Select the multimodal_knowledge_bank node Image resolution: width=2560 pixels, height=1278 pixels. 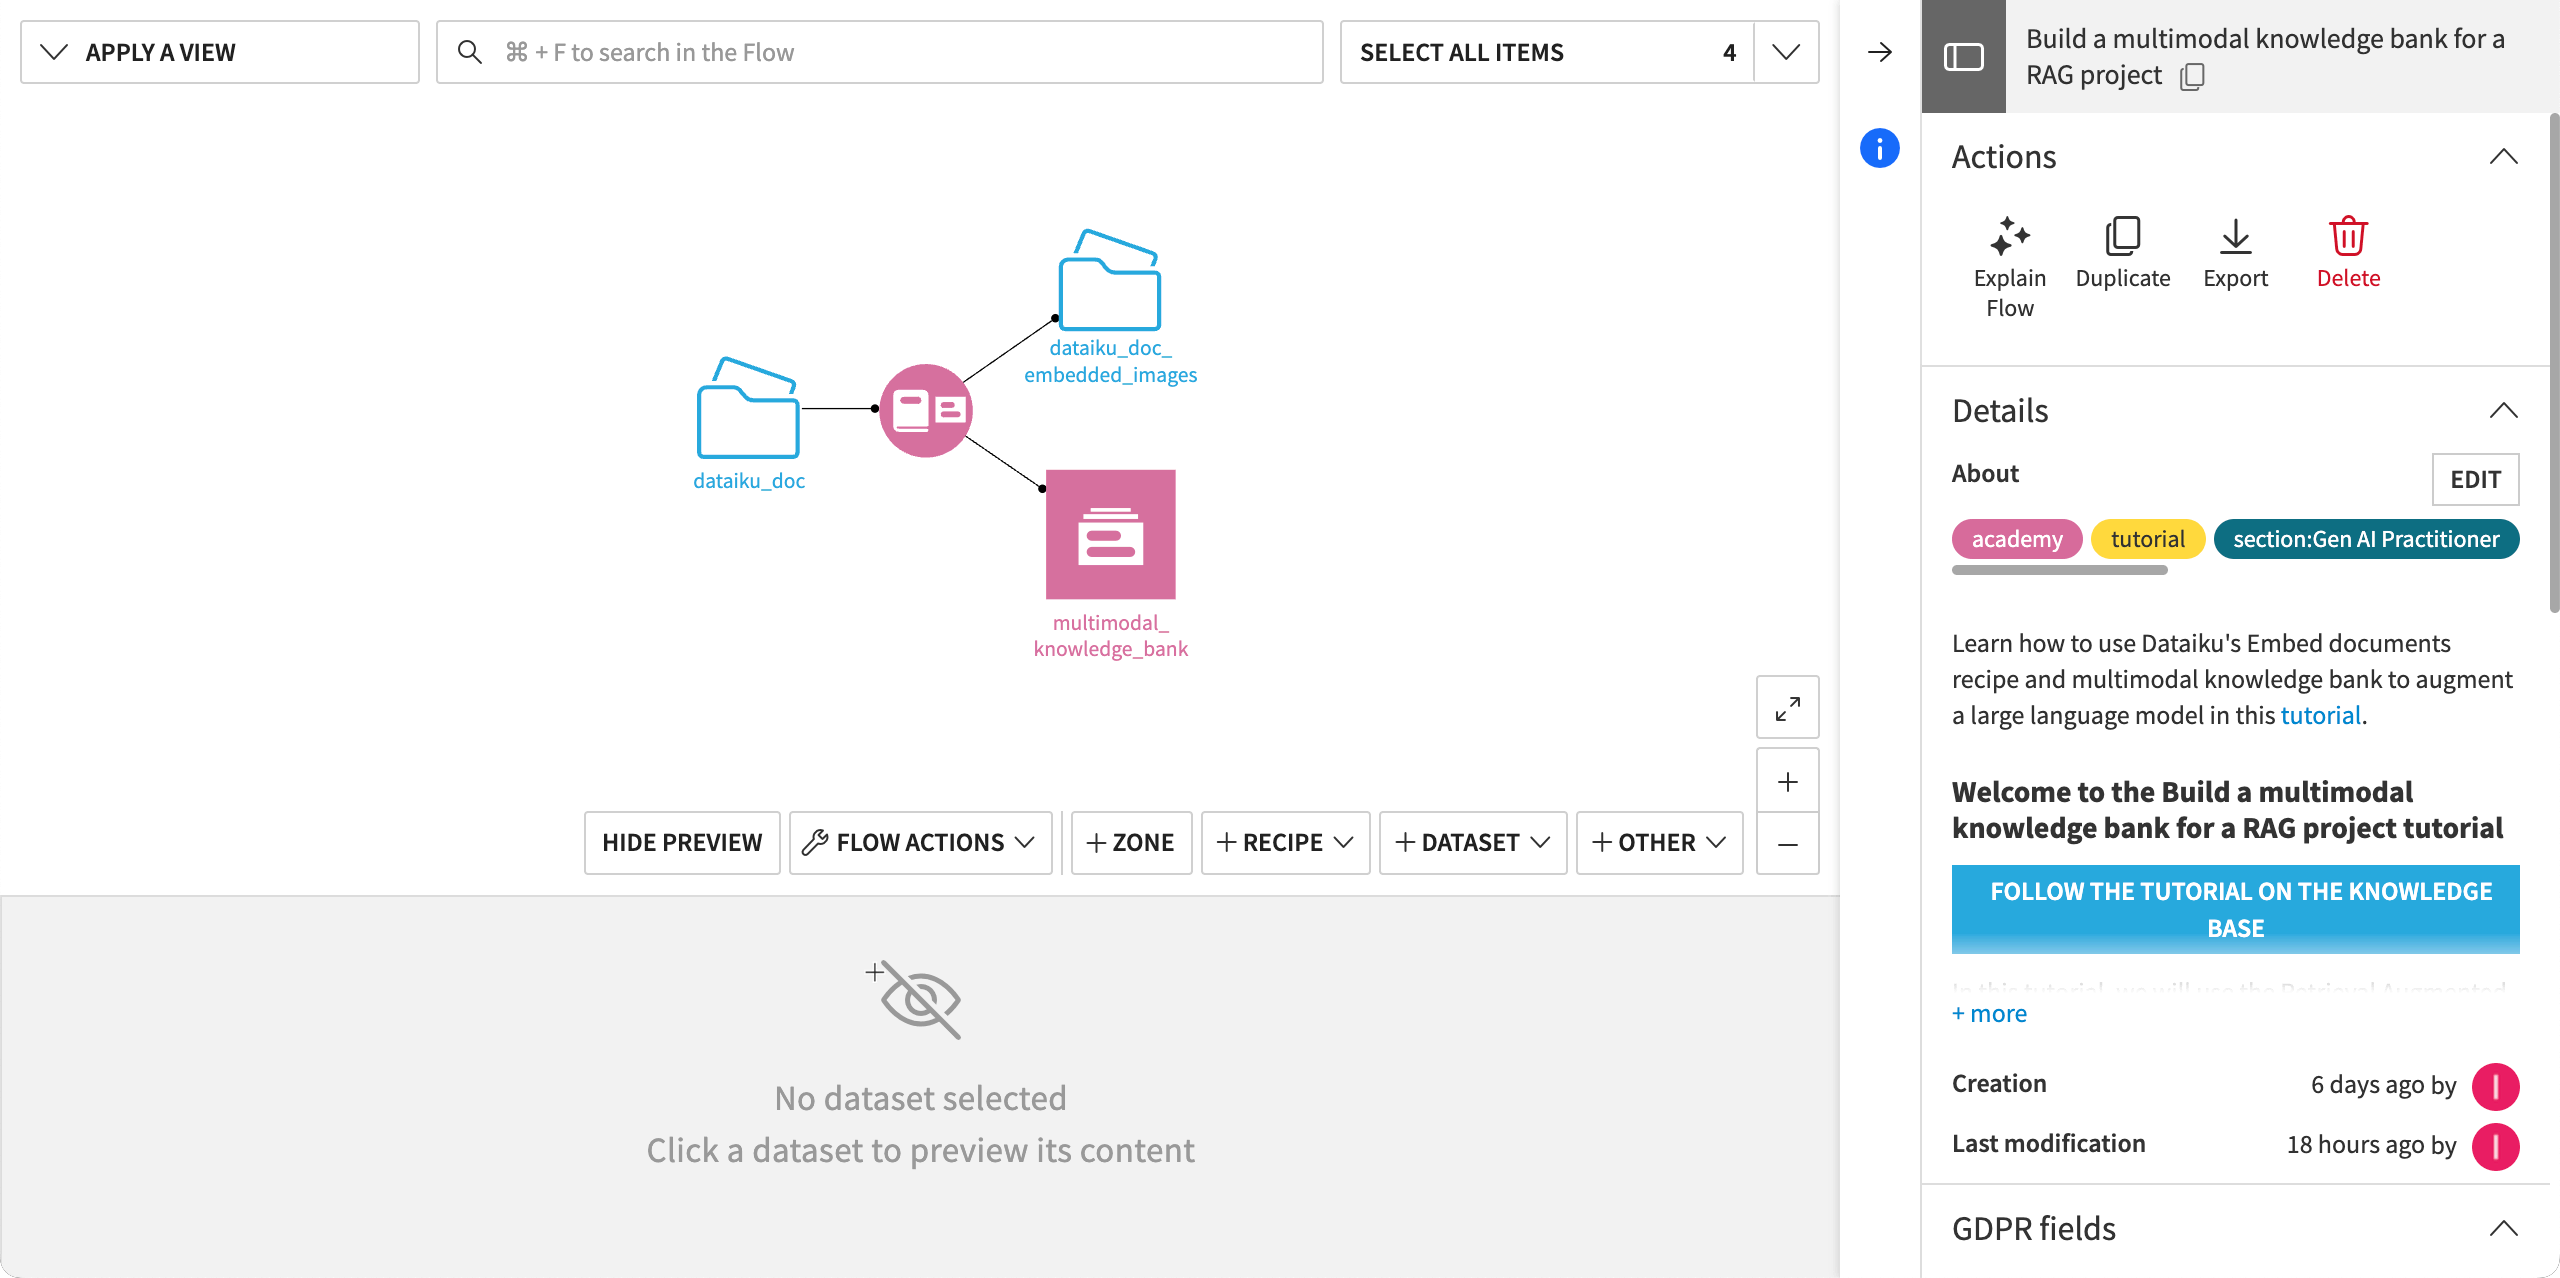1110,534
